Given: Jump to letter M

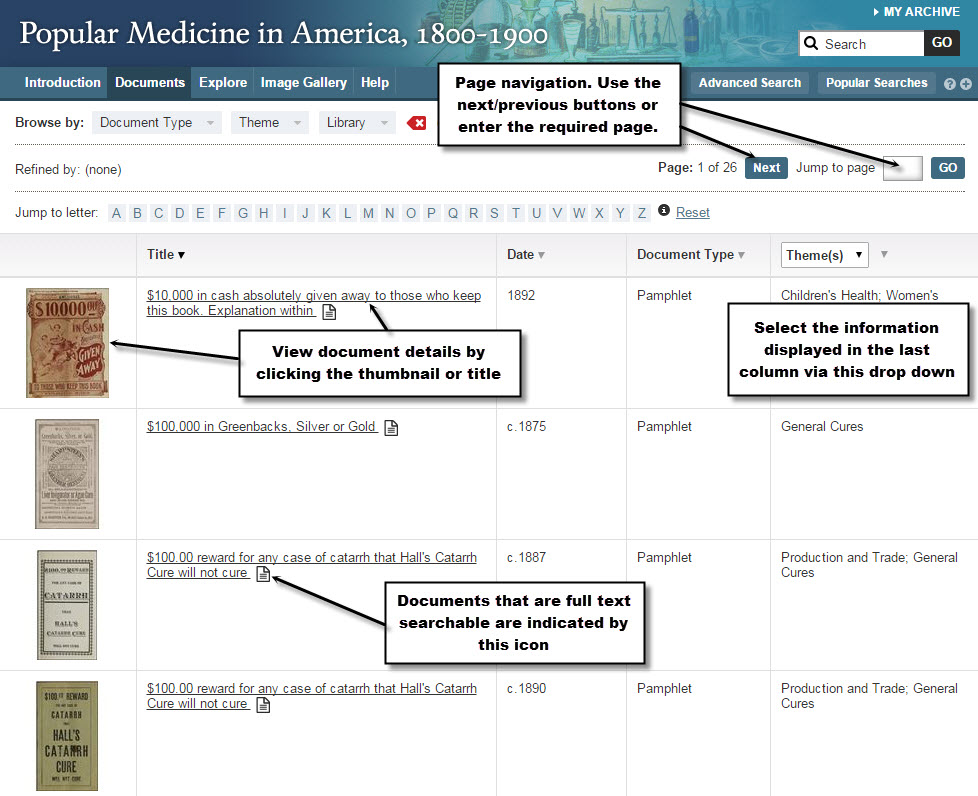Looking at the screenshot, I should pos(368,213).
